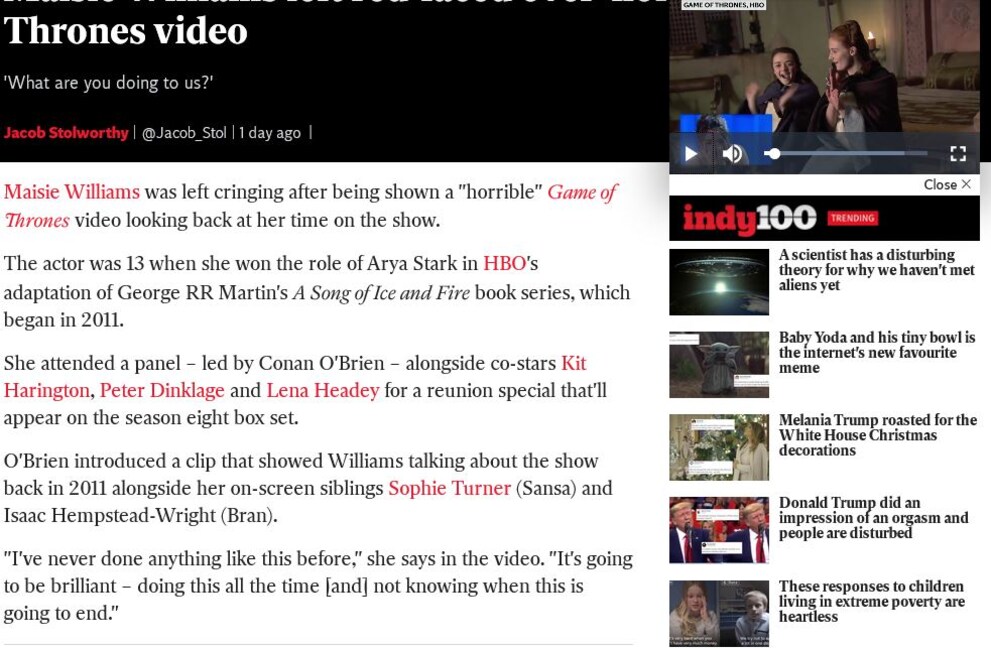Image resolution: width=991 pixels, height=648 pixels.
Task: Open Jacob Stolworthy's author page
Action: pyautogui.click(x=66, y=133)
